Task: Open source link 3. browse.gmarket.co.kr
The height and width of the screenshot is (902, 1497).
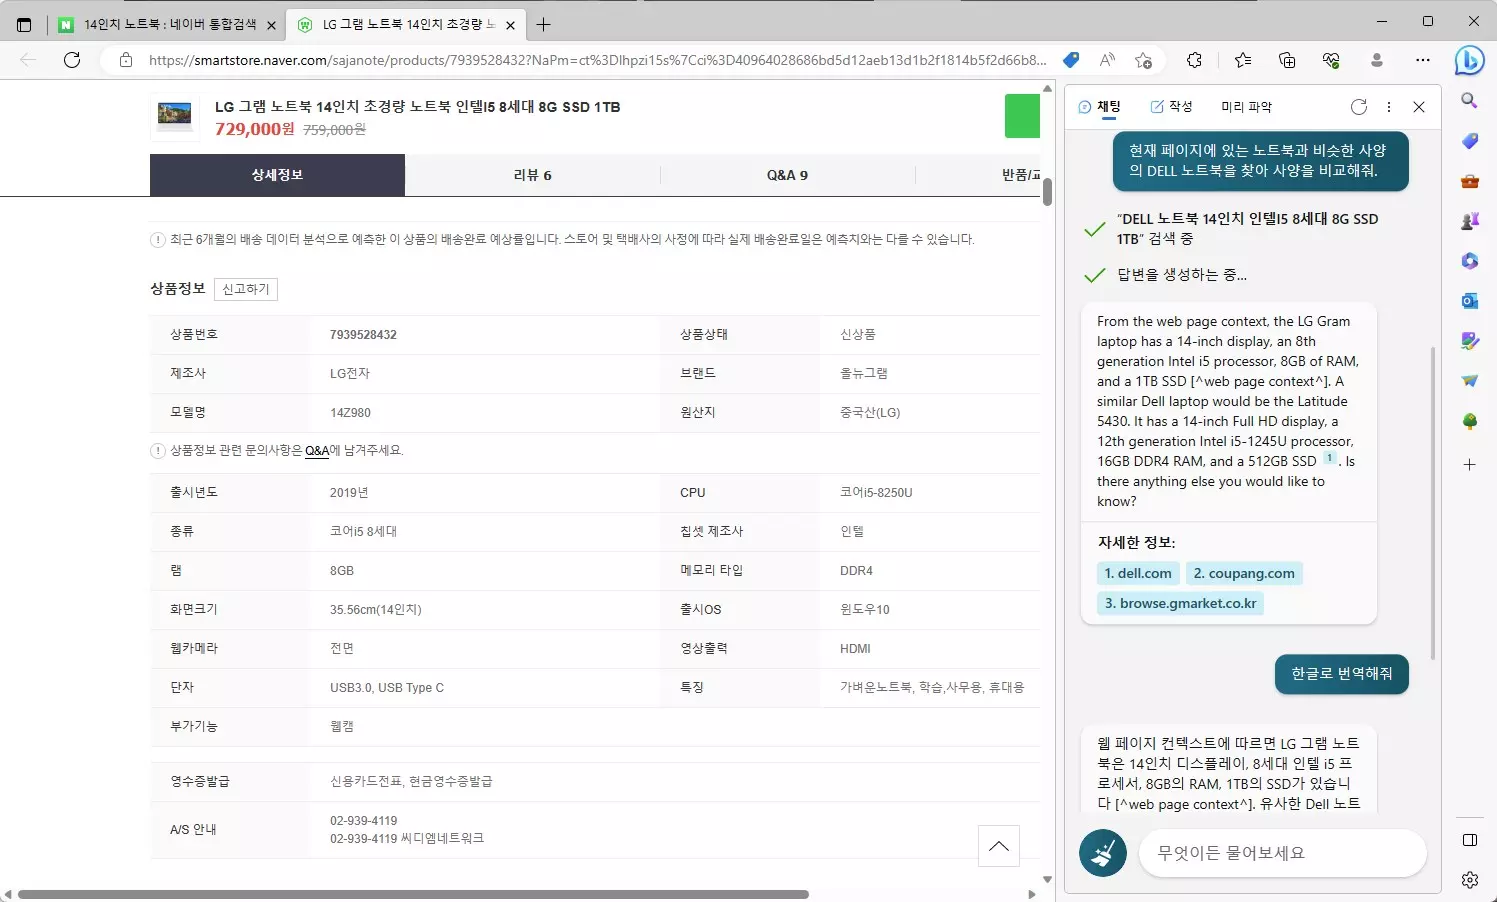Action: 1180,603
